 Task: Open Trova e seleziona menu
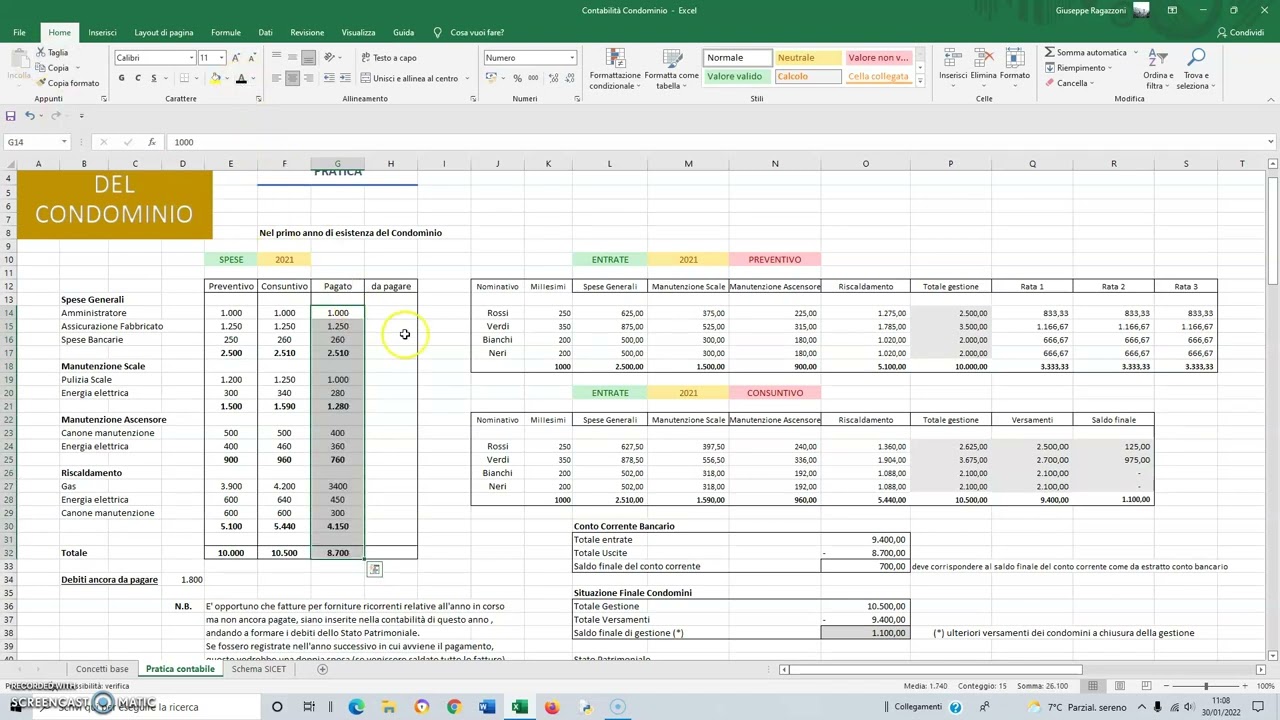point(1195,69)
